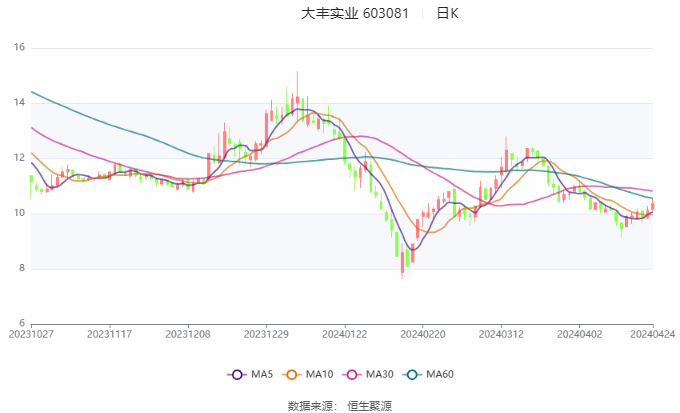Click the y-axis value 8
The height and width of the screenshot is (413, 680).
(22, 268)
